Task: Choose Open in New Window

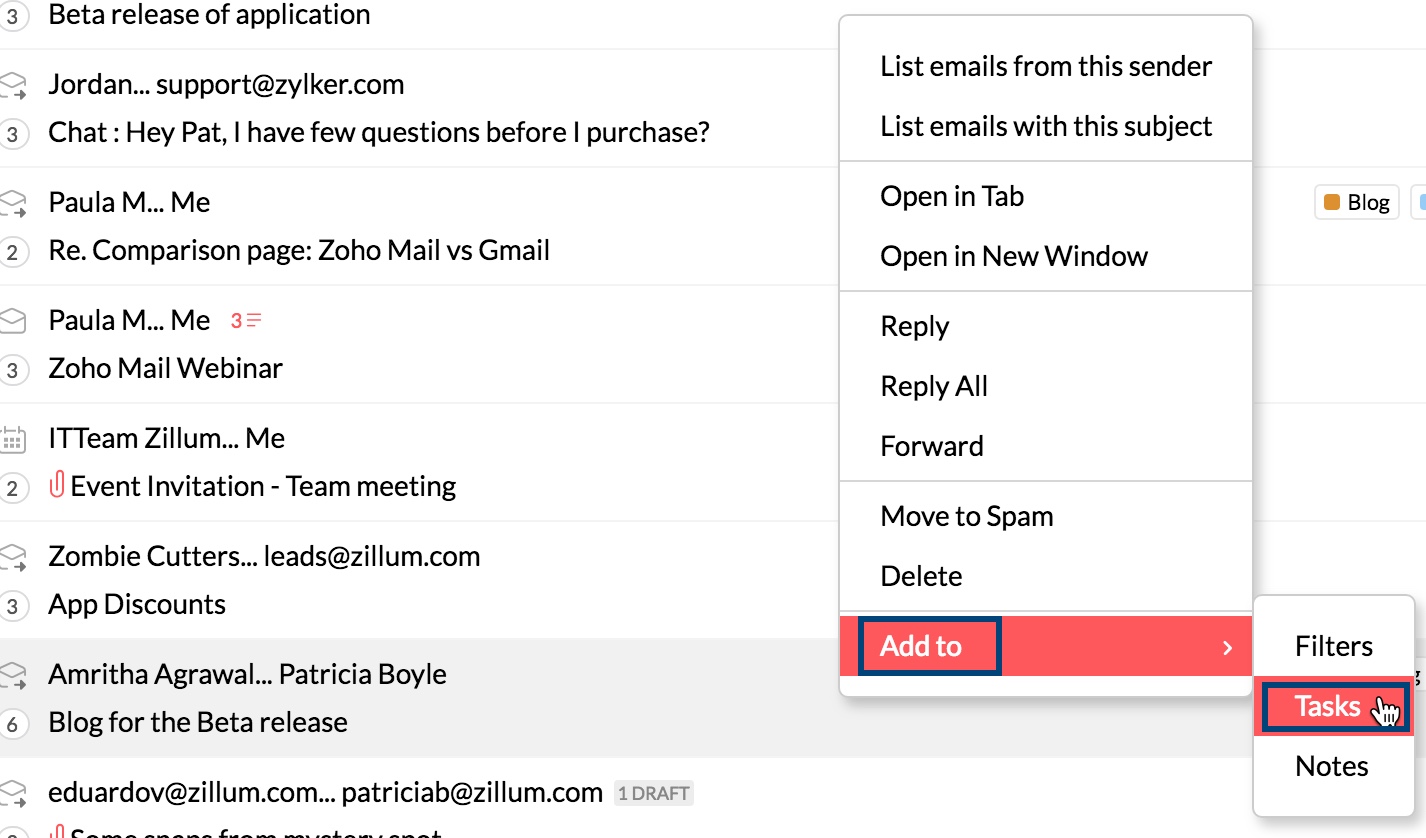Action: (x=1013, y=257)
